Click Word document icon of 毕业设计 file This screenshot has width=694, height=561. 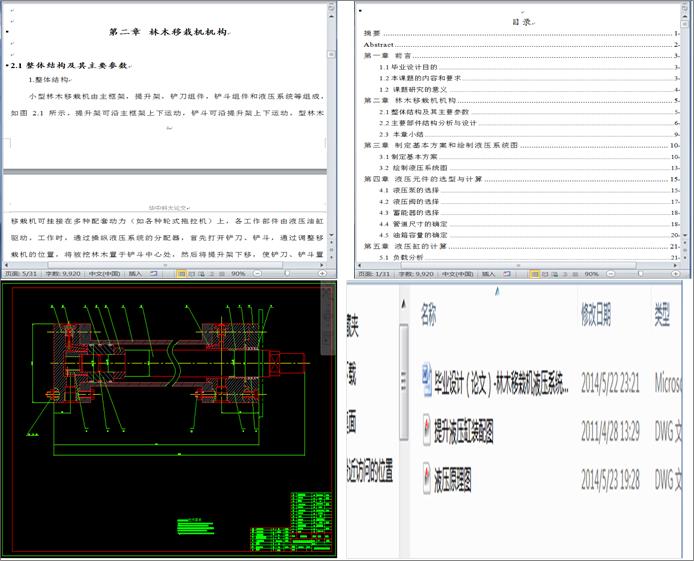[x=427, y=379]
